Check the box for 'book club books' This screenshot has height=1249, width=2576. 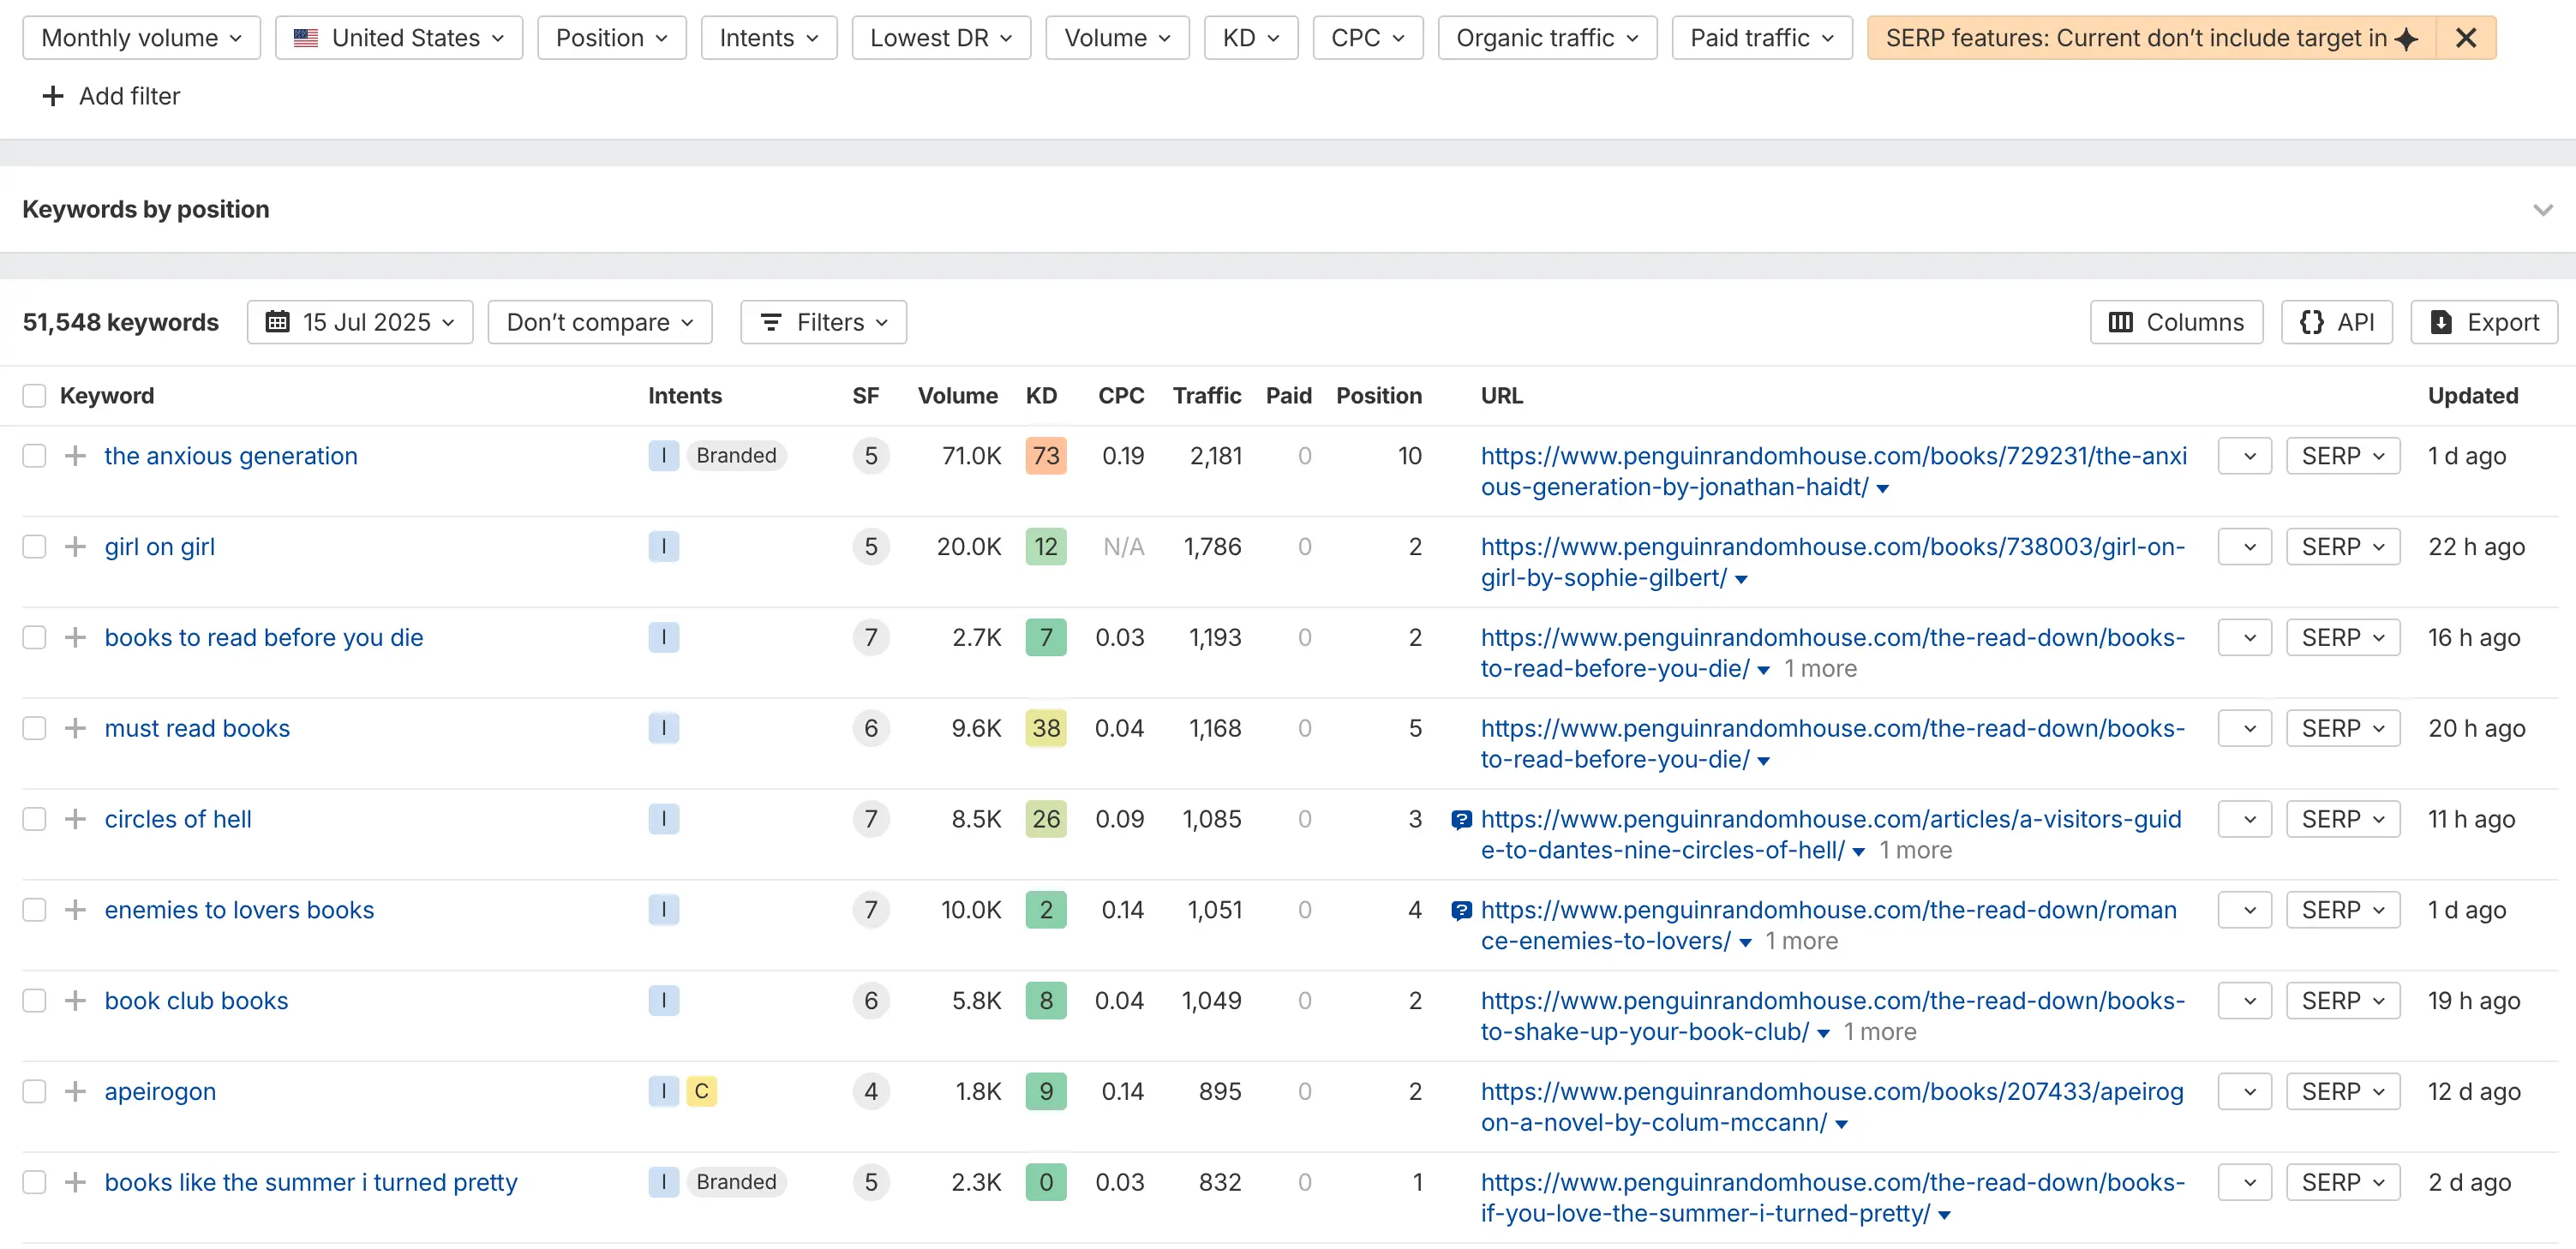coord(35,1001)
